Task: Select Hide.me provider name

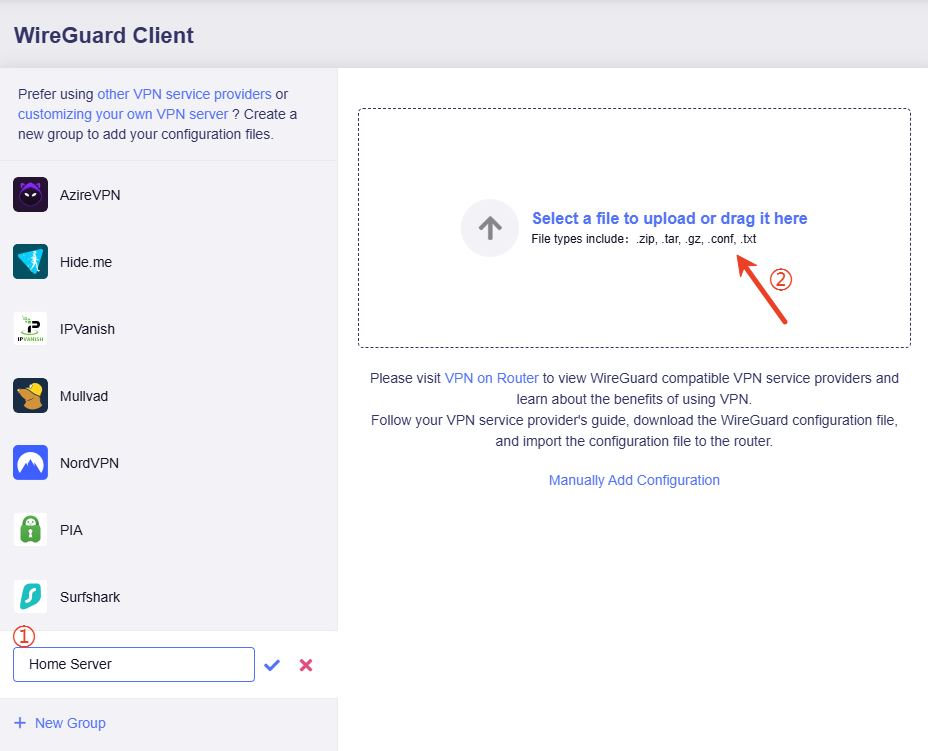Action: [86, 262]
